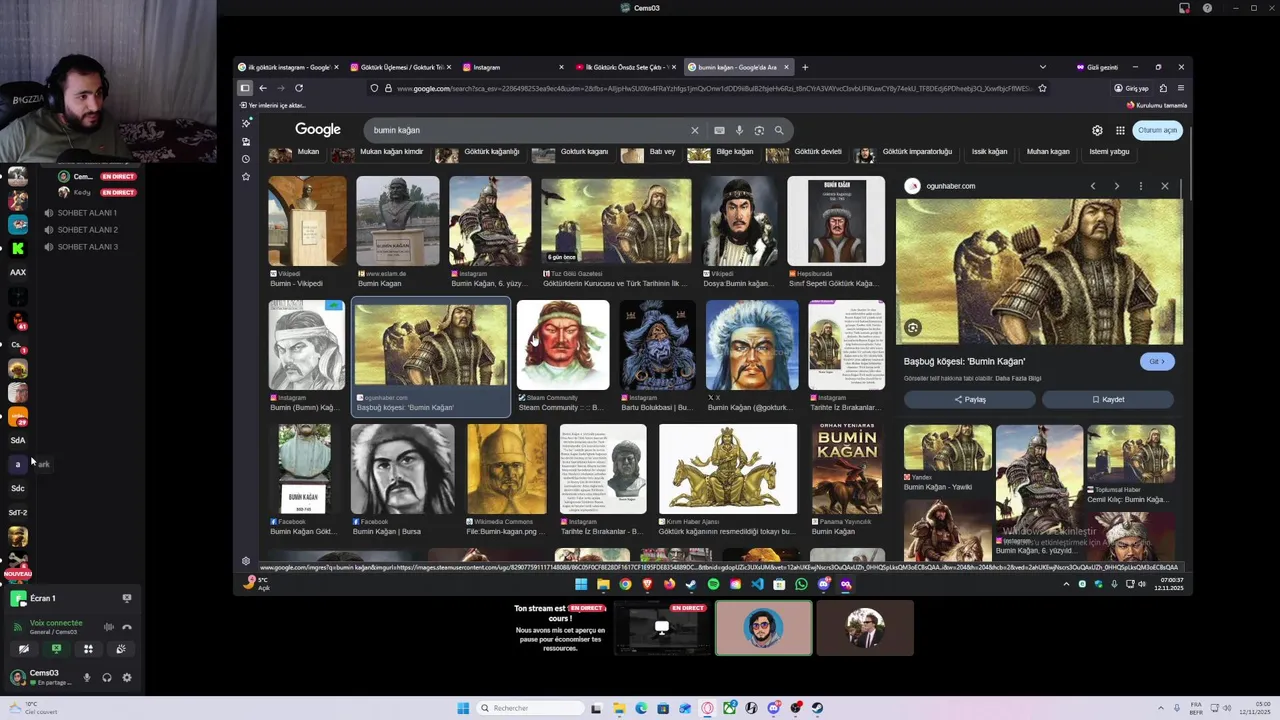
Task: Toggle Discord camera in voice panel
Action: (24, 649)
